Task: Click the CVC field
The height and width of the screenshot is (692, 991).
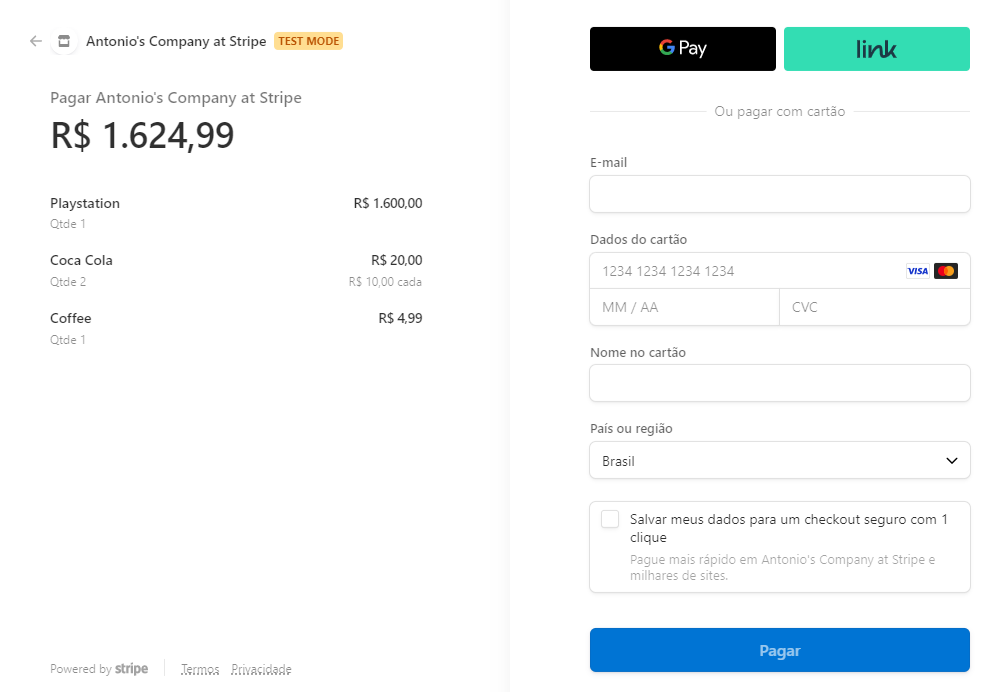Action: tap(875, 307)
